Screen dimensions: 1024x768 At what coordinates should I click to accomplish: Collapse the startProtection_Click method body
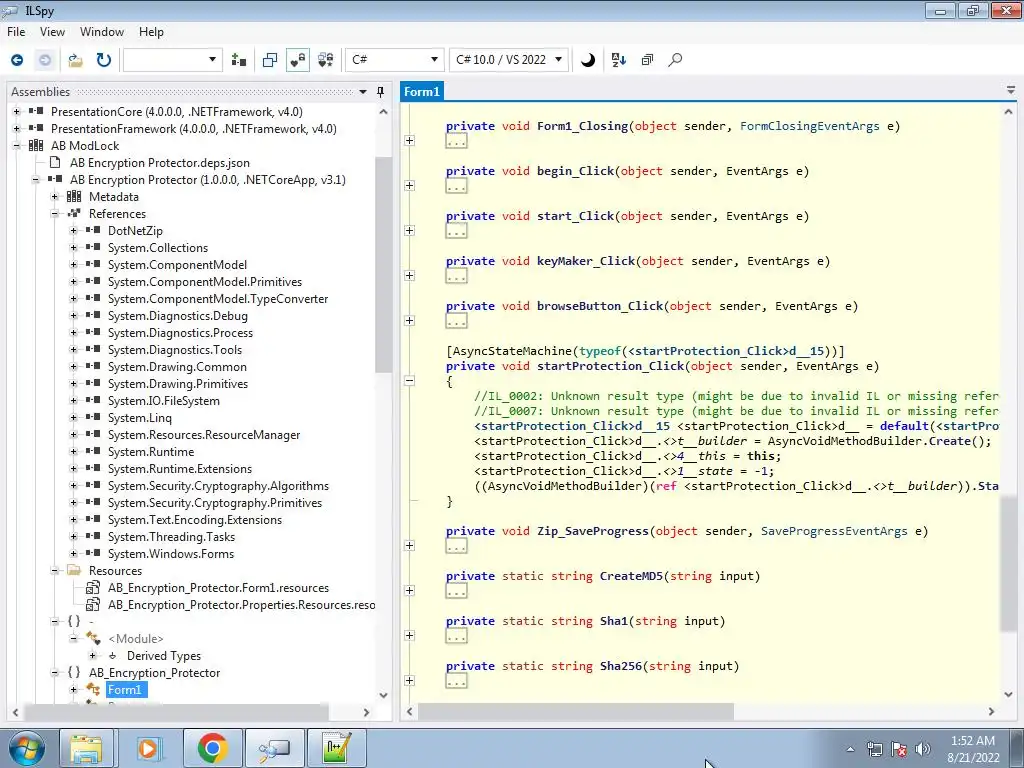point(409,381)
